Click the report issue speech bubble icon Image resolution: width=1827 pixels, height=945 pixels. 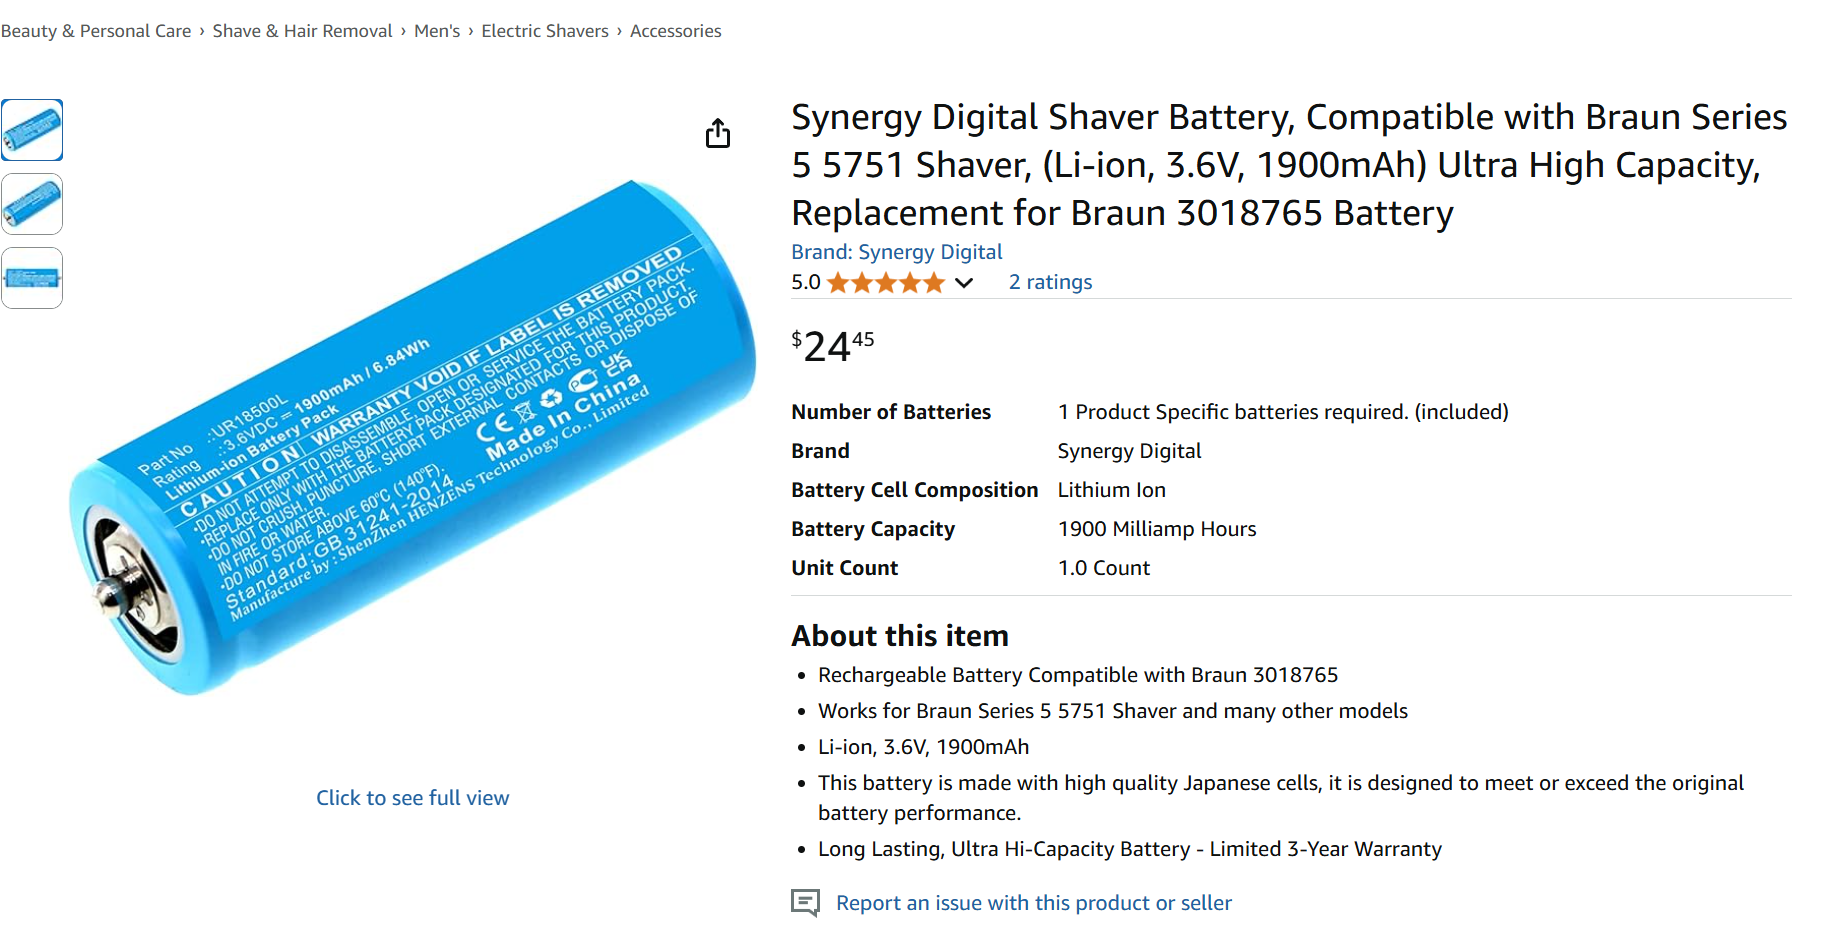(x=805, y=903)
